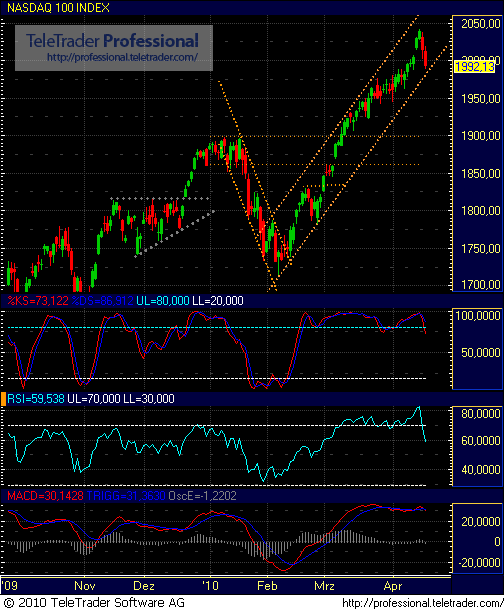
Task: Click the 1950,00 price axis label
Action: click(x=481, y=99)
